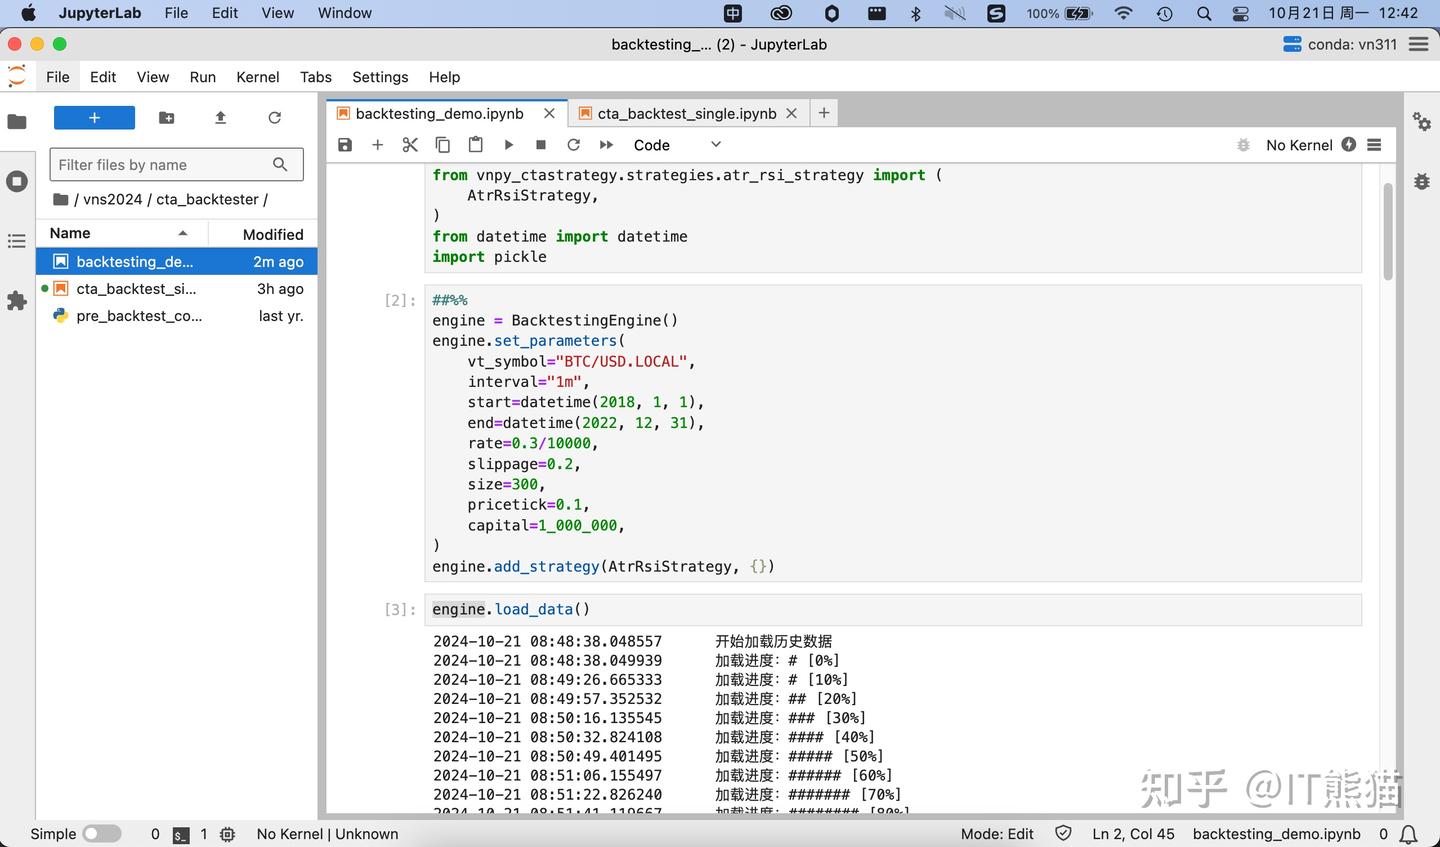
Task: Click the notebook vertical scrollbar
Action: [x=1387, y=231]
